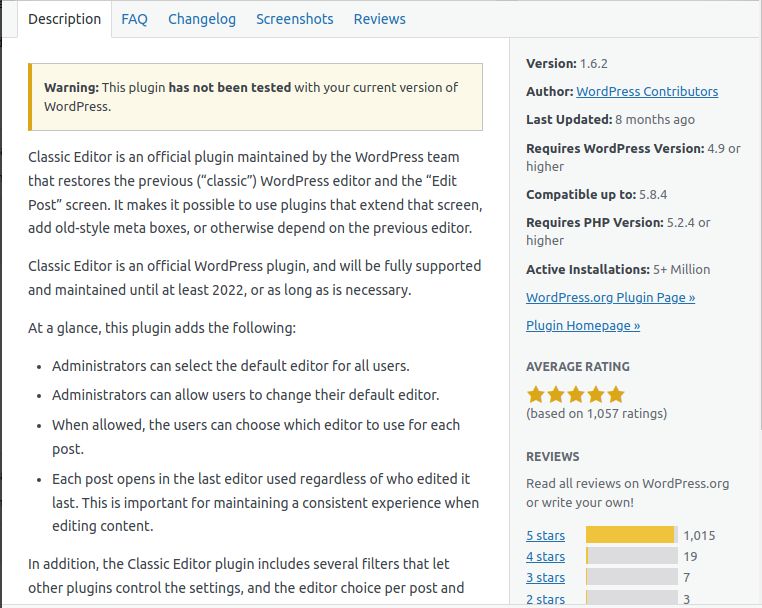Click the 19 four-star count

690,556
